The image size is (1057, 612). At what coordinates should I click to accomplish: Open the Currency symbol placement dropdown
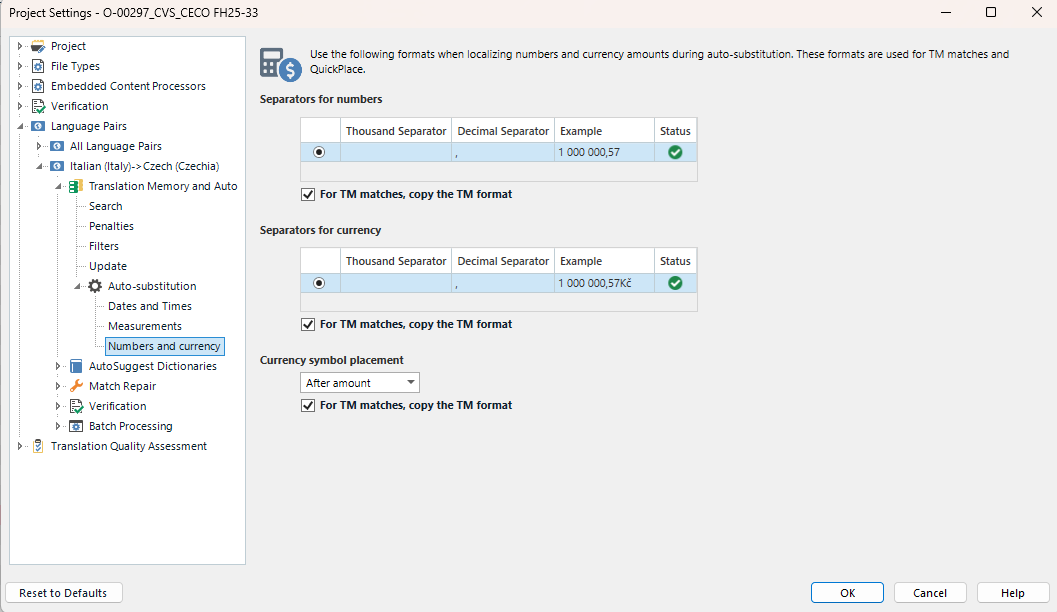tap(359, 383)
